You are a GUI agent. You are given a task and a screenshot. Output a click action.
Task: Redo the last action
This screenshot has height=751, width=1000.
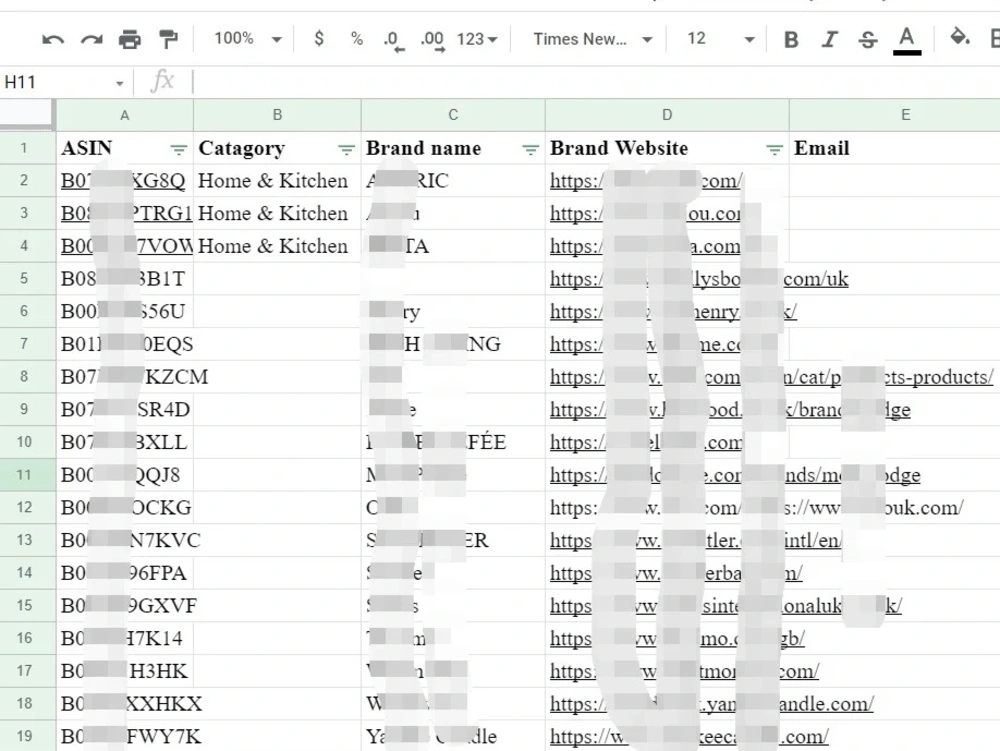(x=92, y=40)
